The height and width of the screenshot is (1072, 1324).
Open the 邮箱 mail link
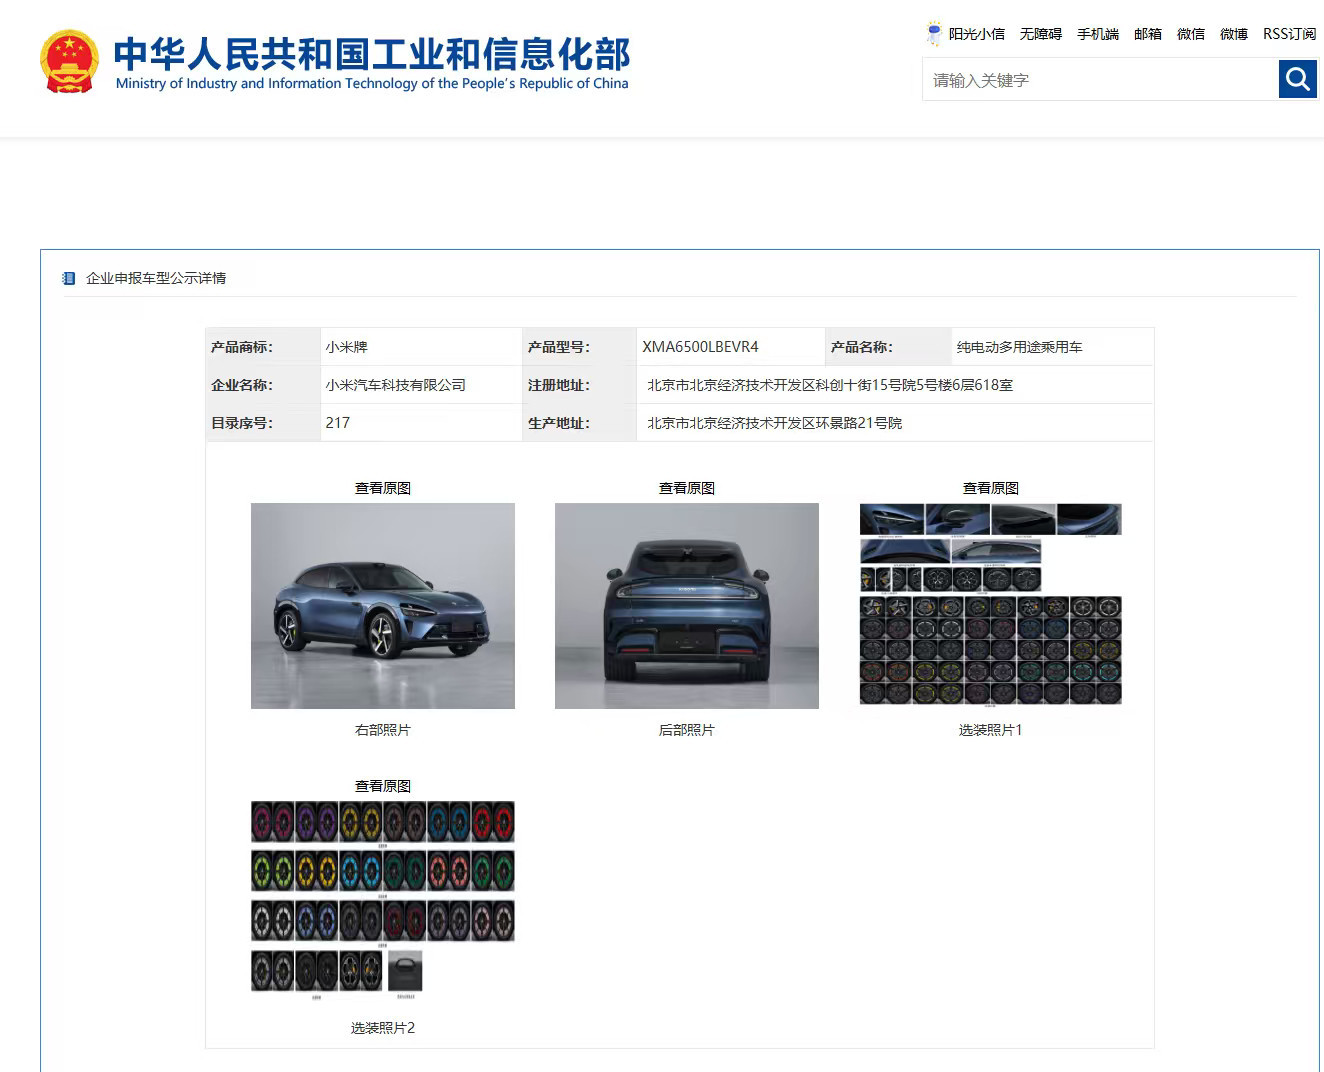(1147, 34)
